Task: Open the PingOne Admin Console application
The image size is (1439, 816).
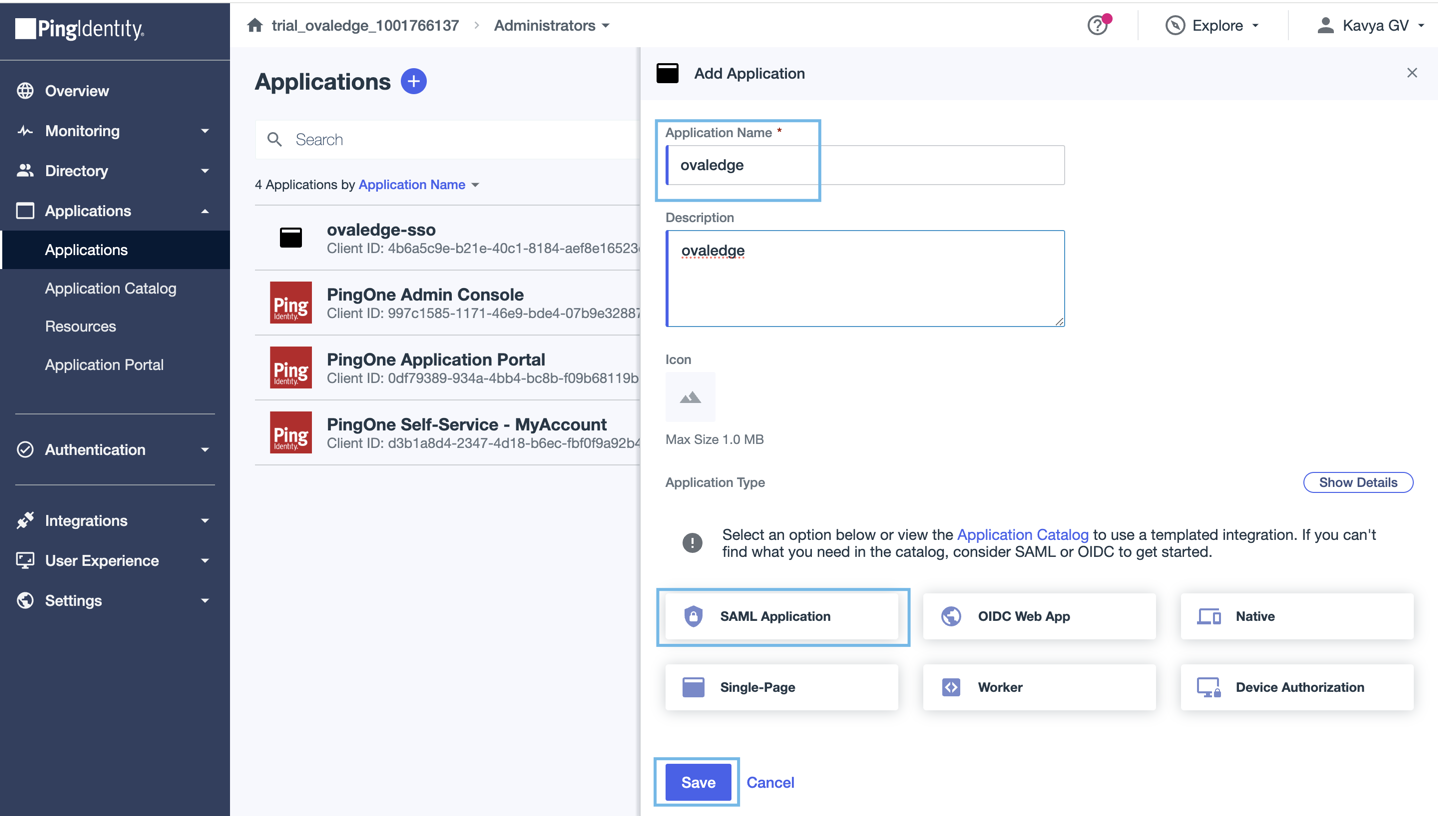Action: coord(447,303)
